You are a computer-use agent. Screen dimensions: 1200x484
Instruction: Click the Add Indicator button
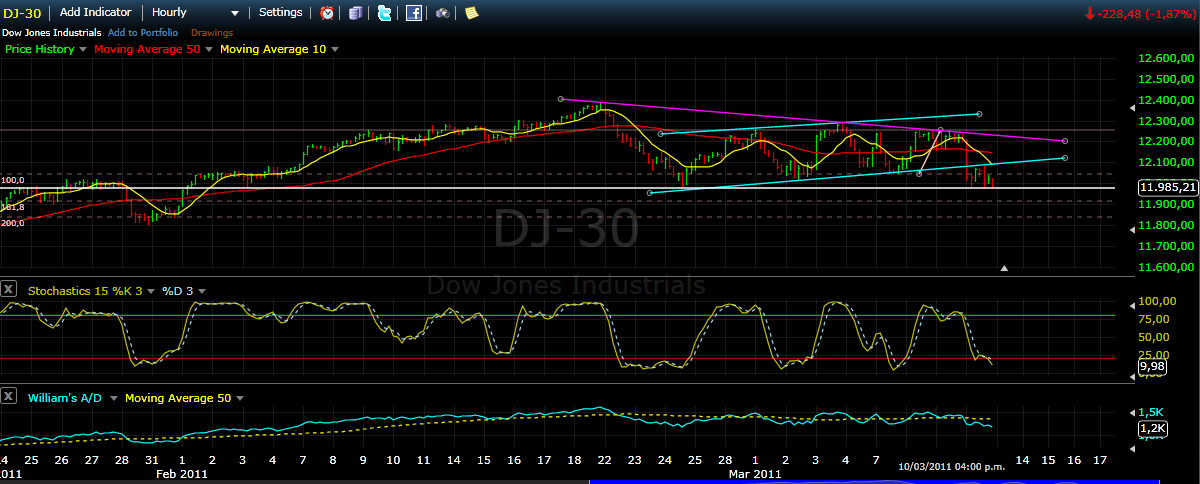pyautogui.click(x=95, y=13)
